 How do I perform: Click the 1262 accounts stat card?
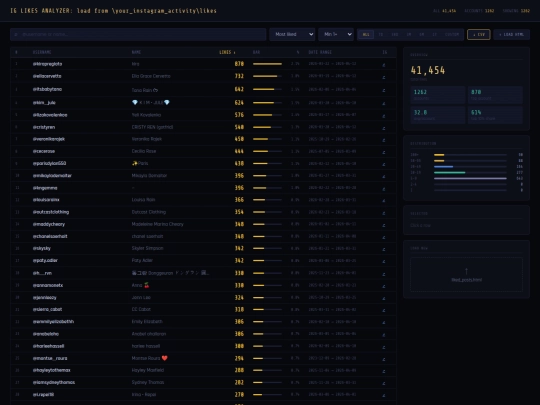coord(437,95)
